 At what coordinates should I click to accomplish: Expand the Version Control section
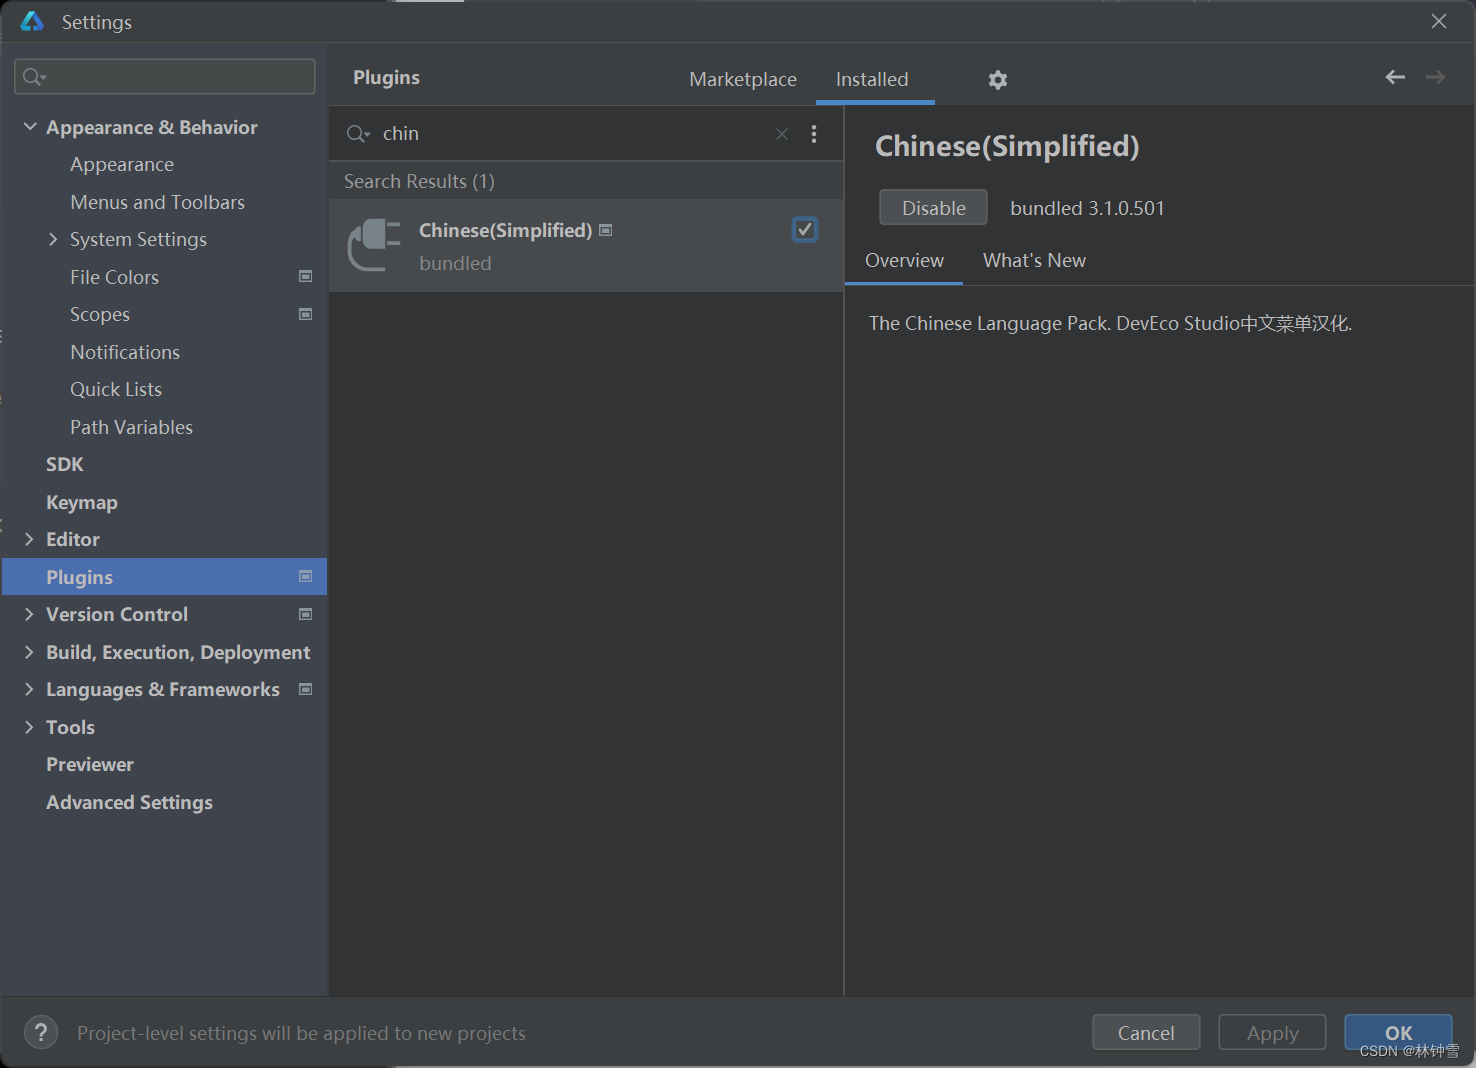29,614
